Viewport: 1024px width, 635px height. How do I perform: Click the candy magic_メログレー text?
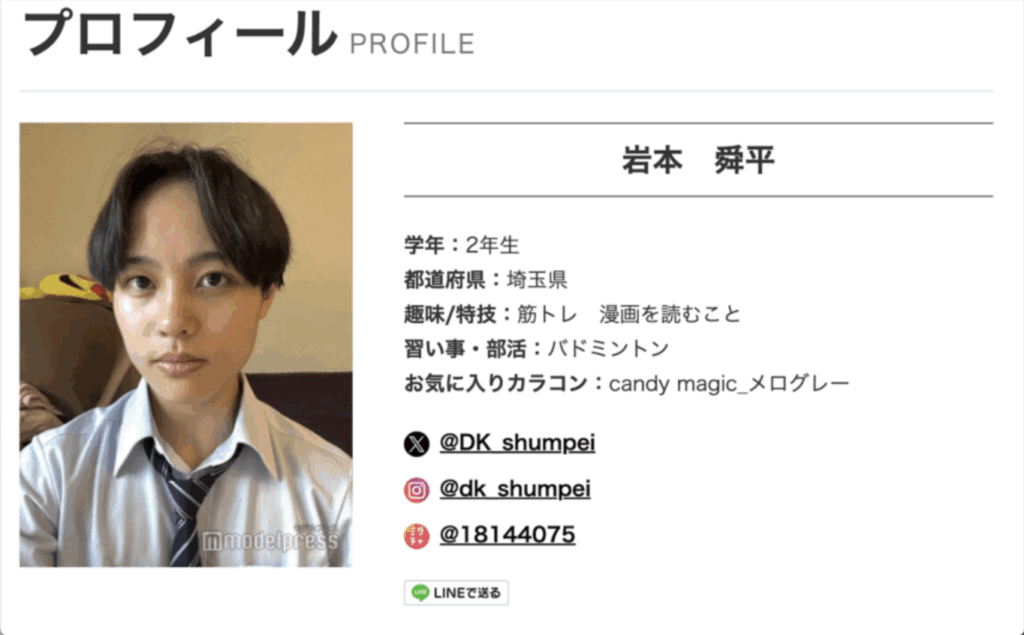729,383
